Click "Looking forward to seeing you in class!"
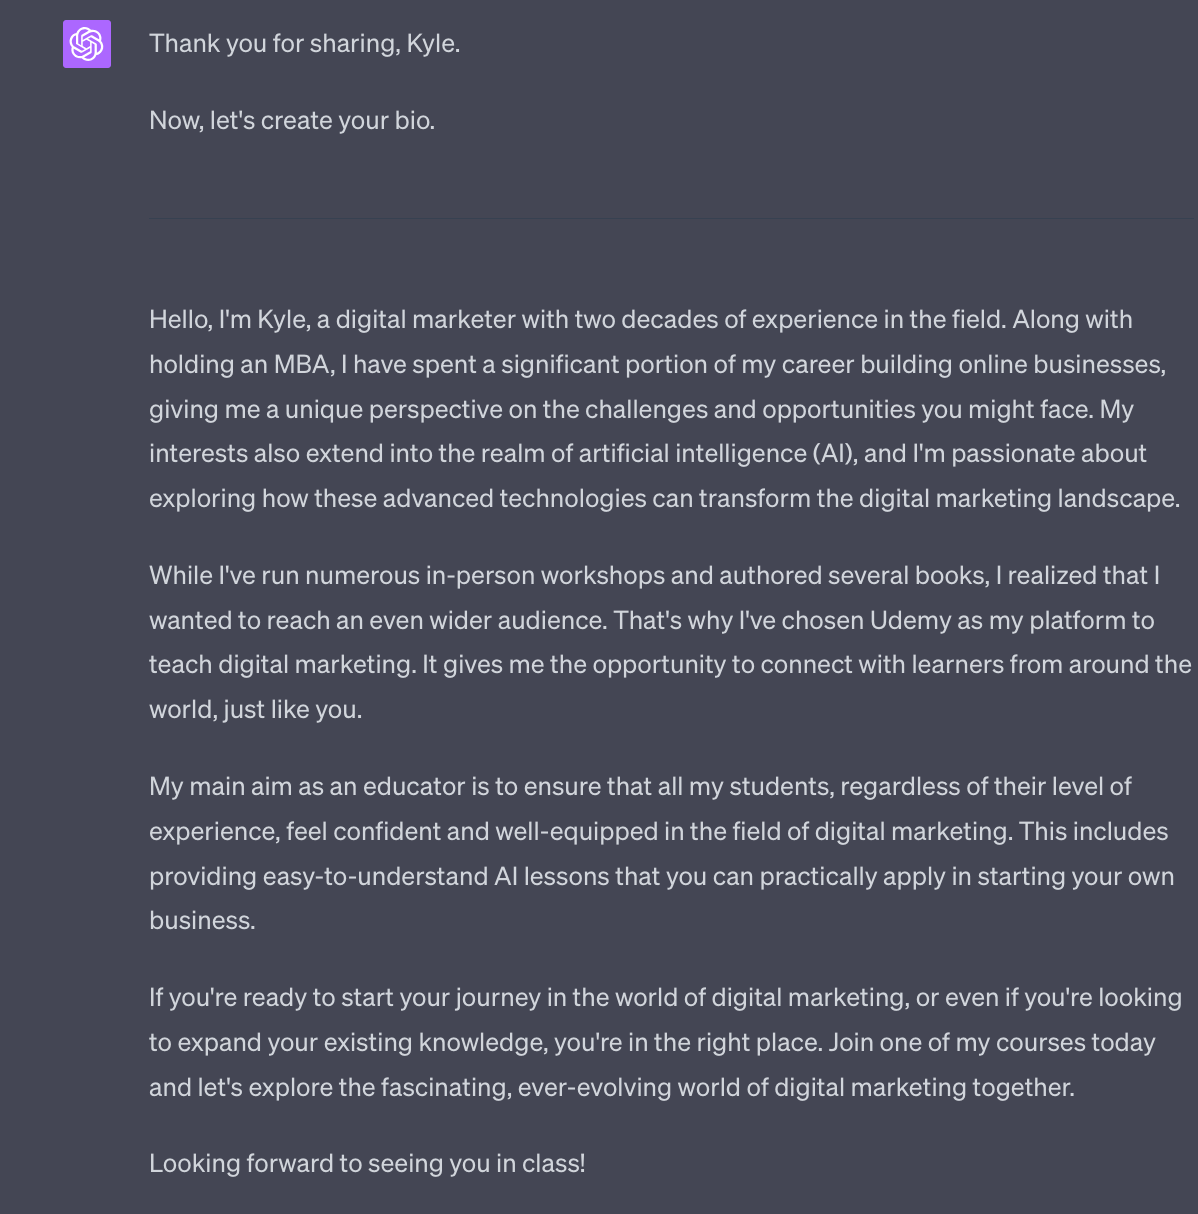1198x1214 pixels. (367, 1164)
